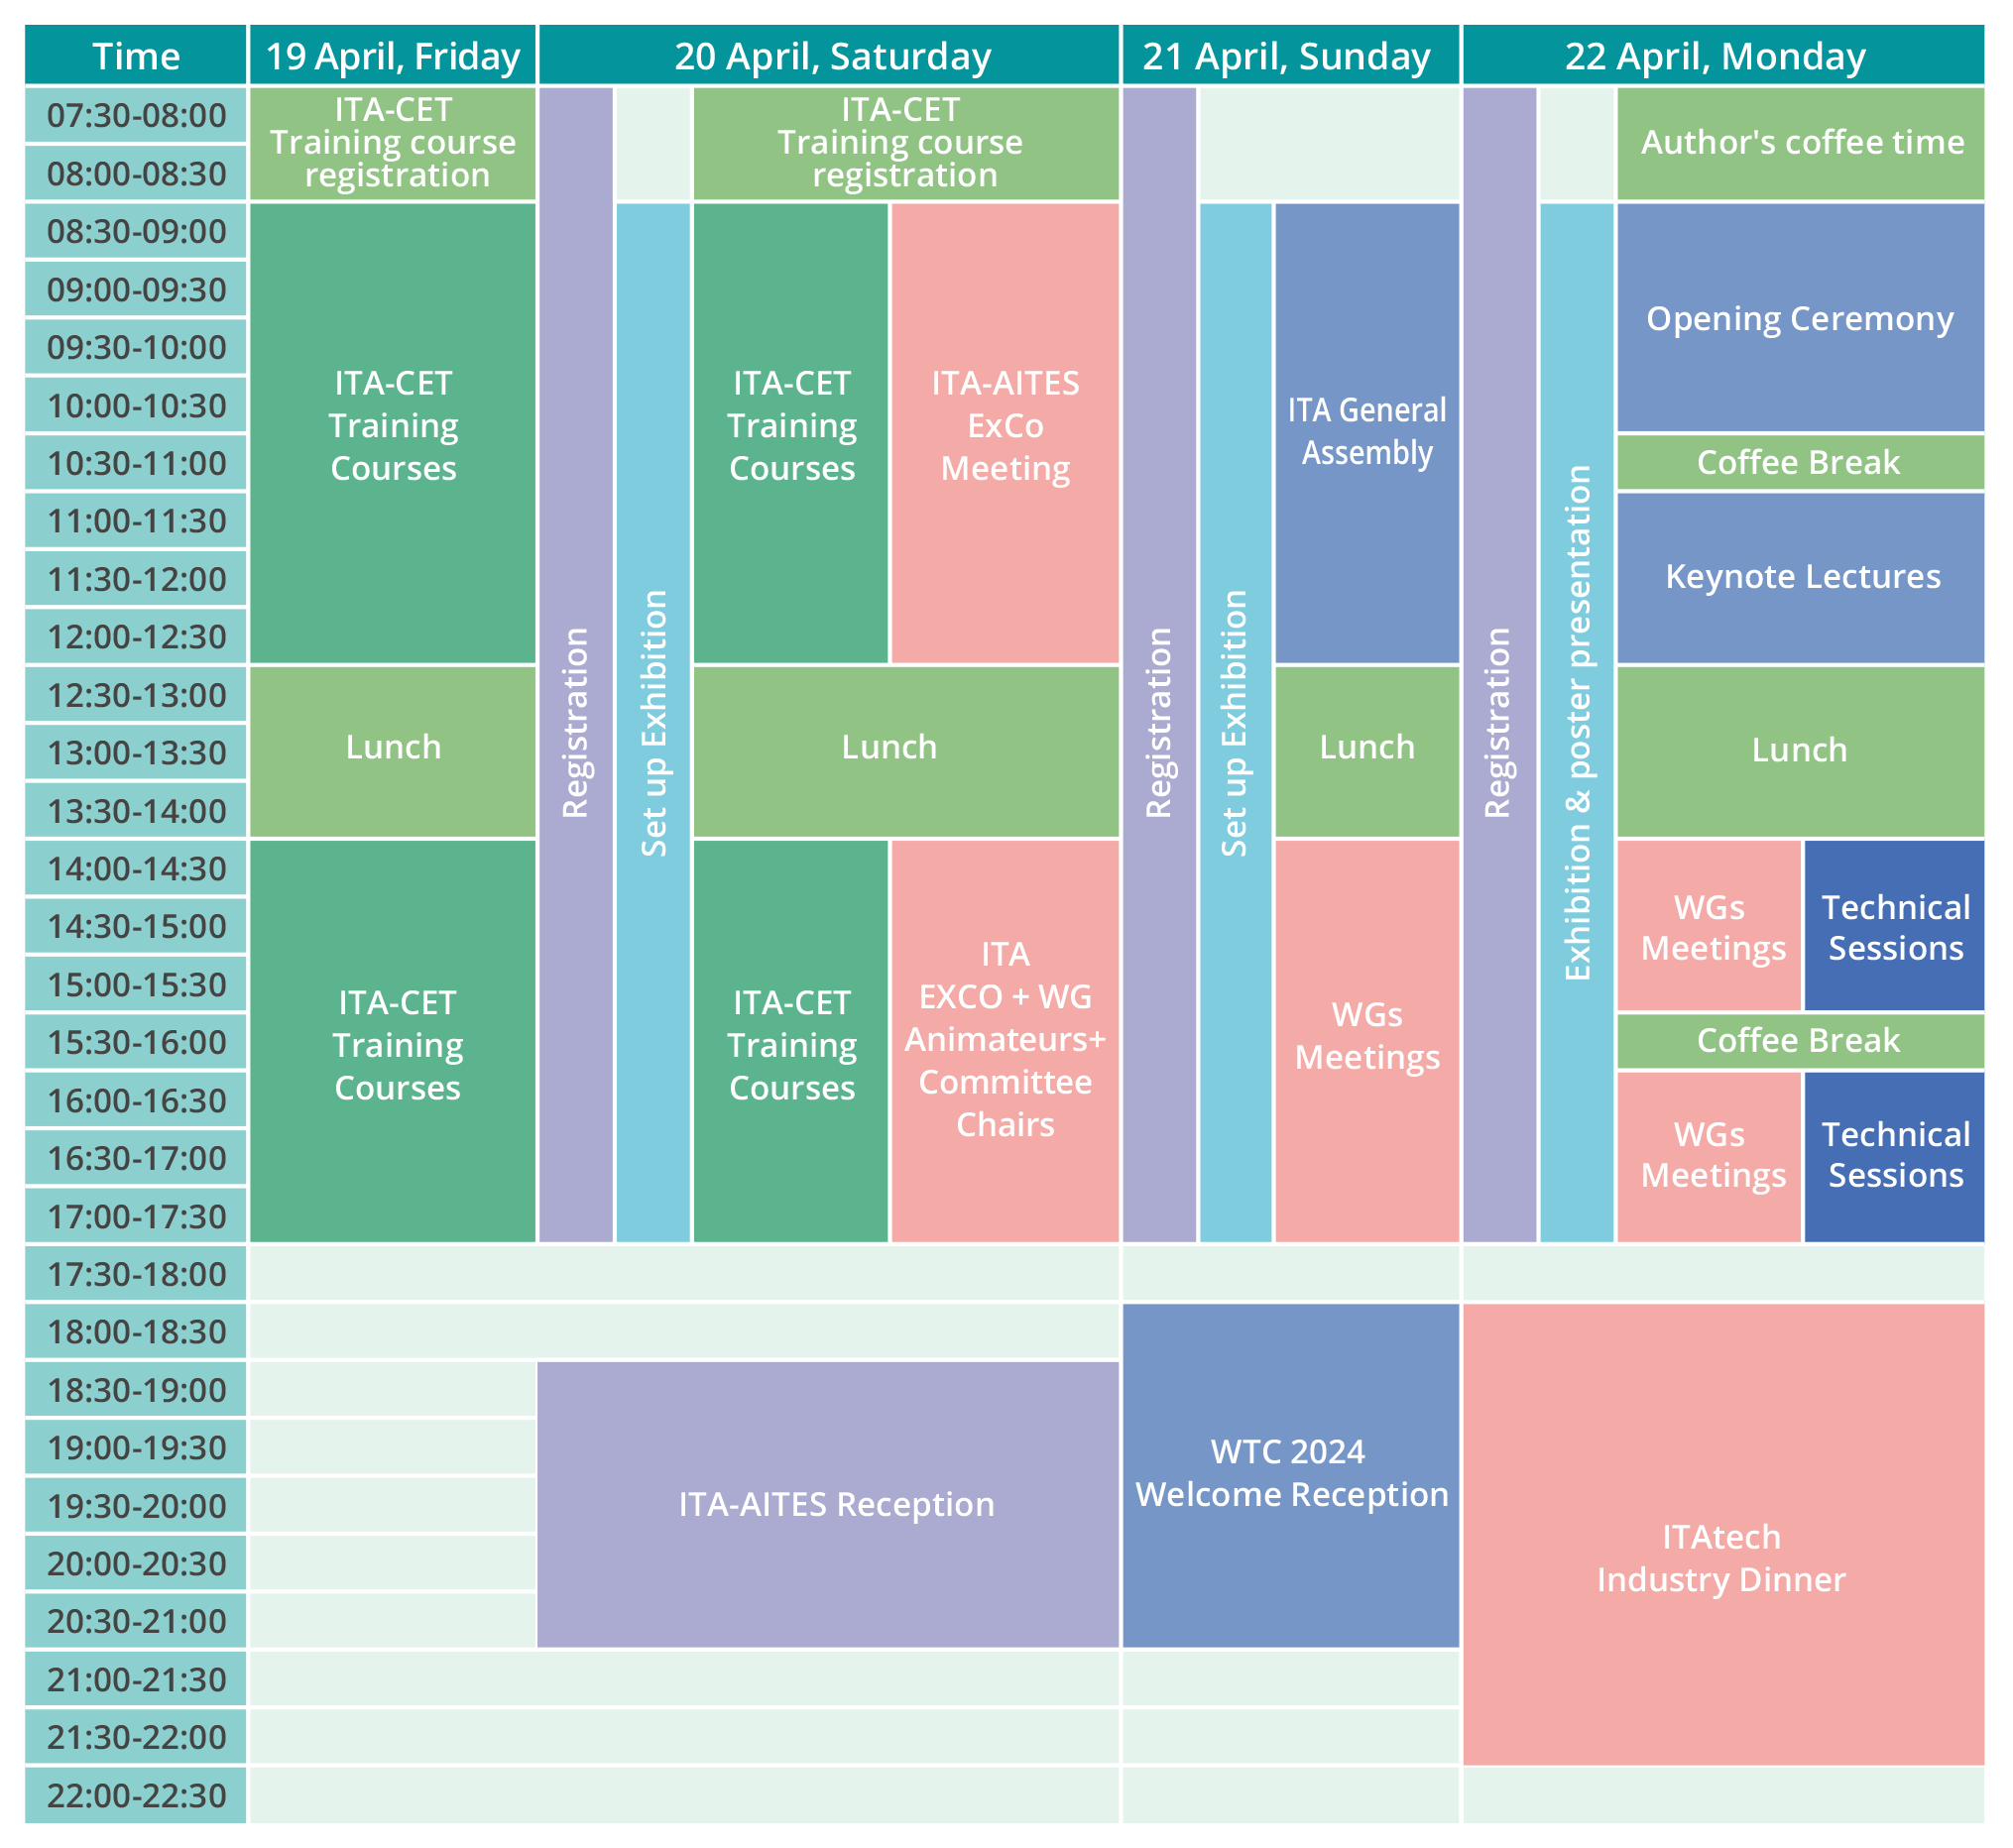2013x1848 pixels.
Task: Open Saturday's Training course registration block
Action: 906,143
